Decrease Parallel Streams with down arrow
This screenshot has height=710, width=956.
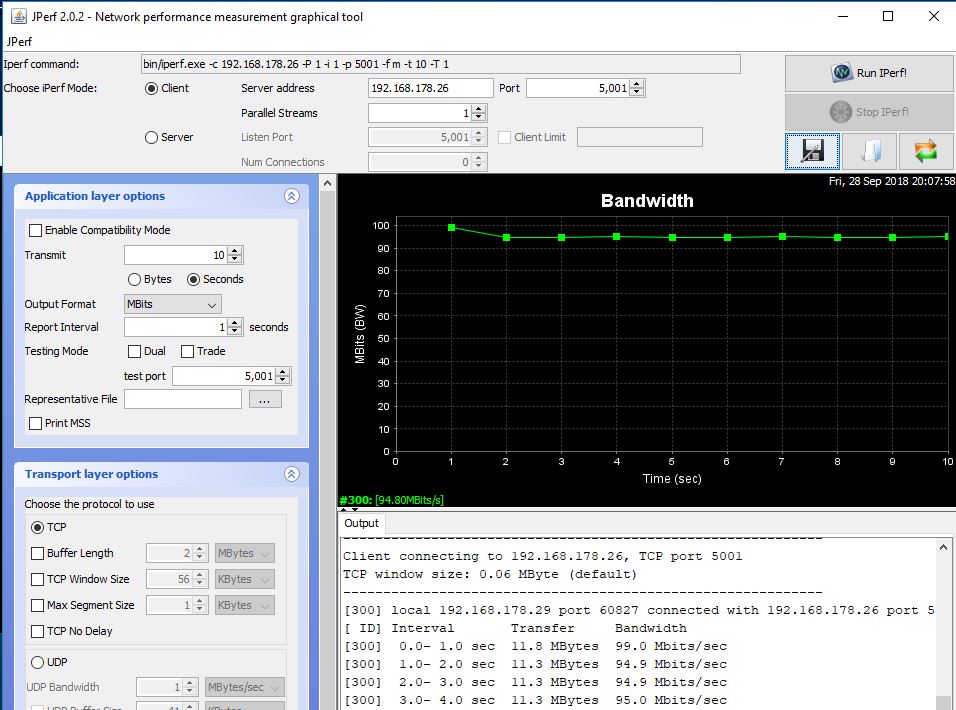coord(479,117)
